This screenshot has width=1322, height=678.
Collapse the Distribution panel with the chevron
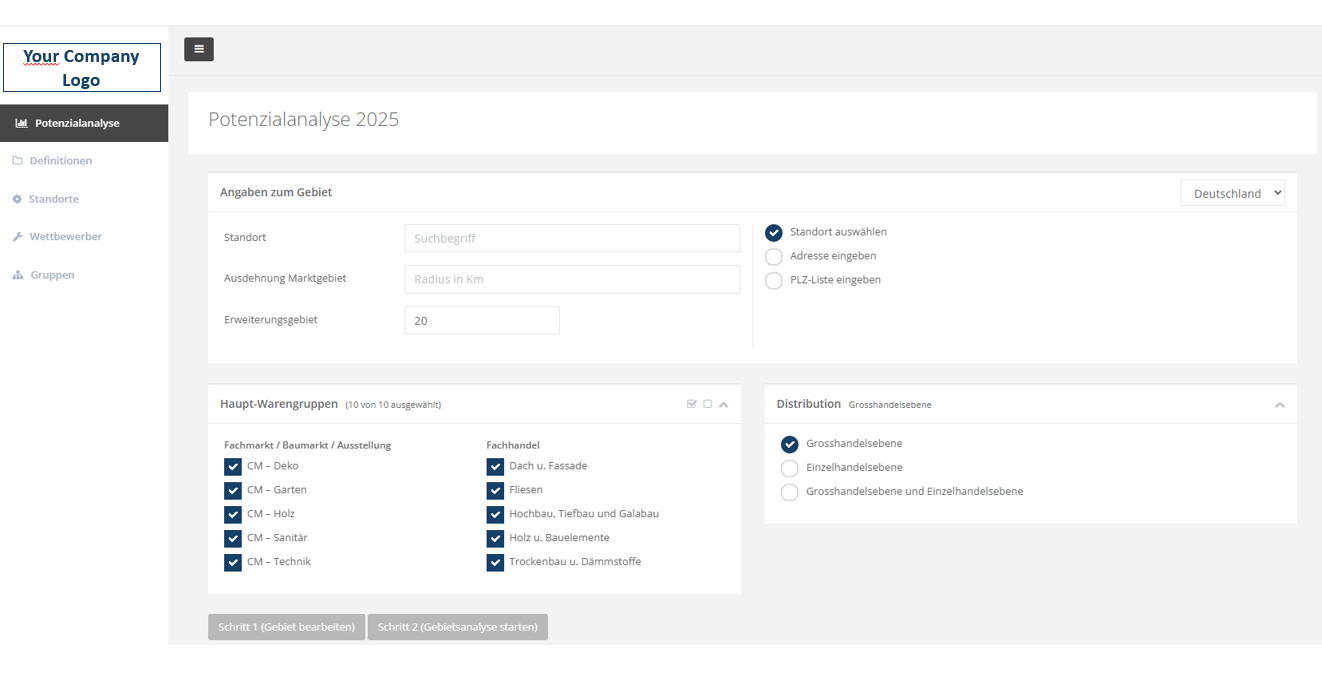1279,405
